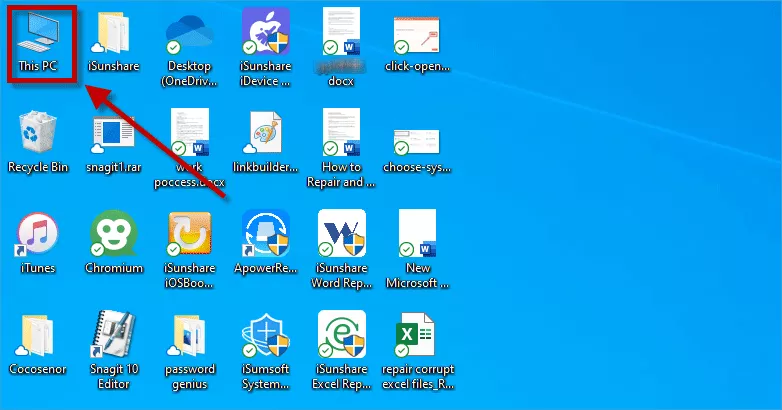Select the ApowerRe shortcut icon
This screenshot has height=410, width=782.
265,233
